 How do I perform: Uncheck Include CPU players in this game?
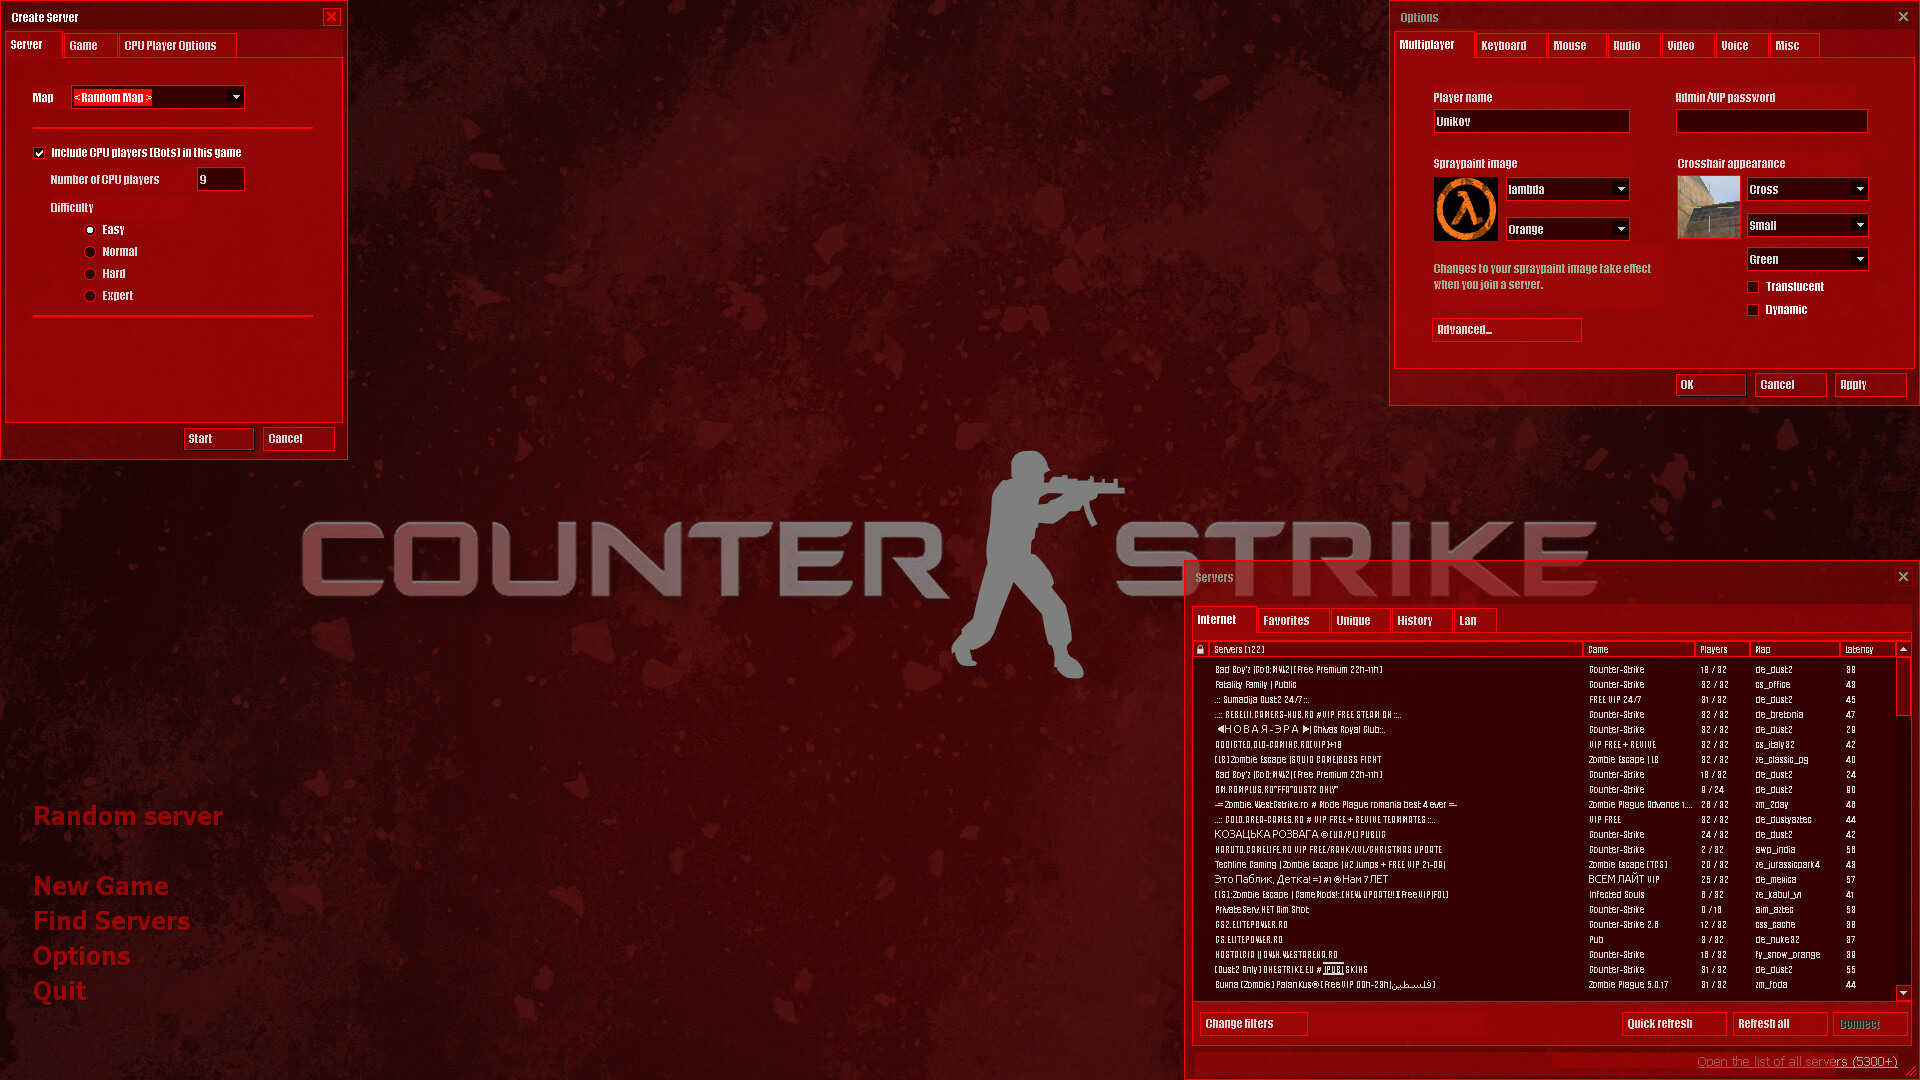click(x=40, y=153)
